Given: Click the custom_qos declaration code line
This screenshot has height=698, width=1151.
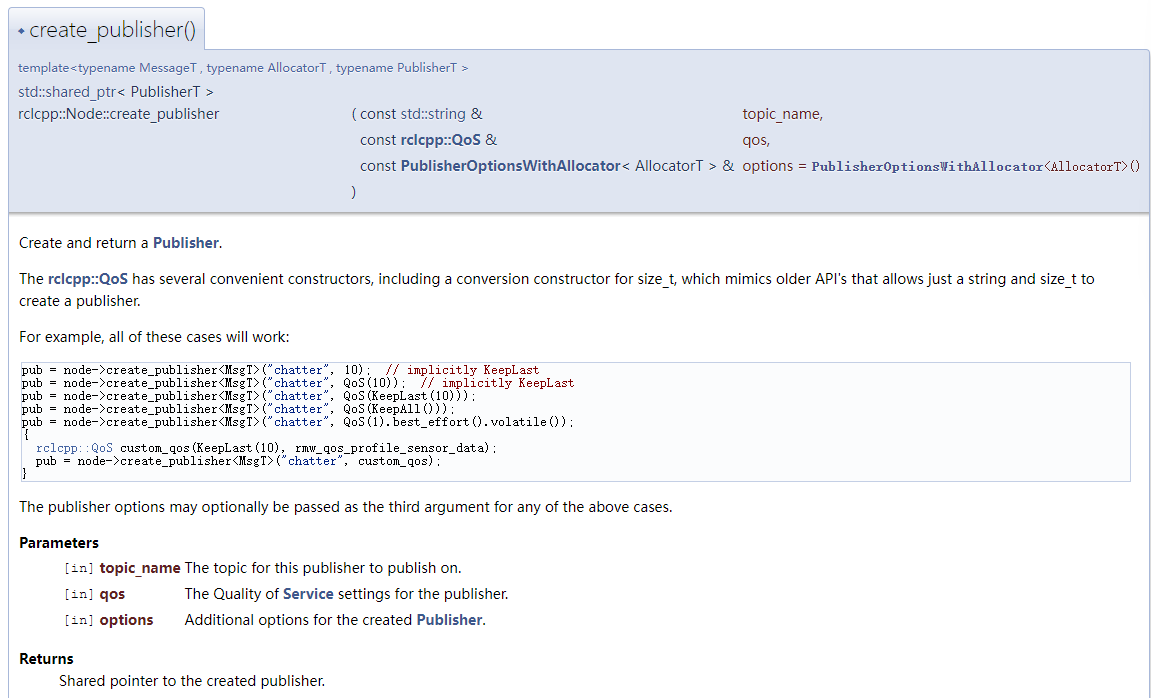Looking at the screenshot, I should point(266,448).
